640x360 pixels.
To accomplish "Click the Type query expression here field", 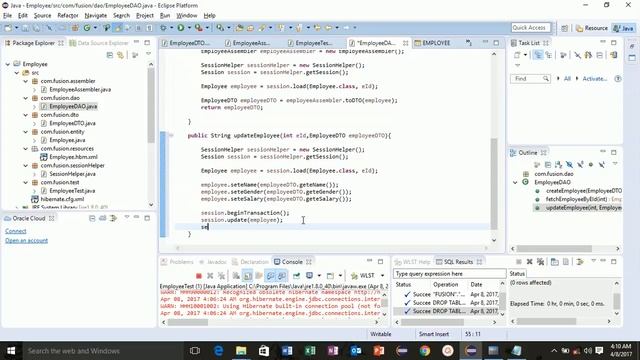I will click(x=449, y=273).
